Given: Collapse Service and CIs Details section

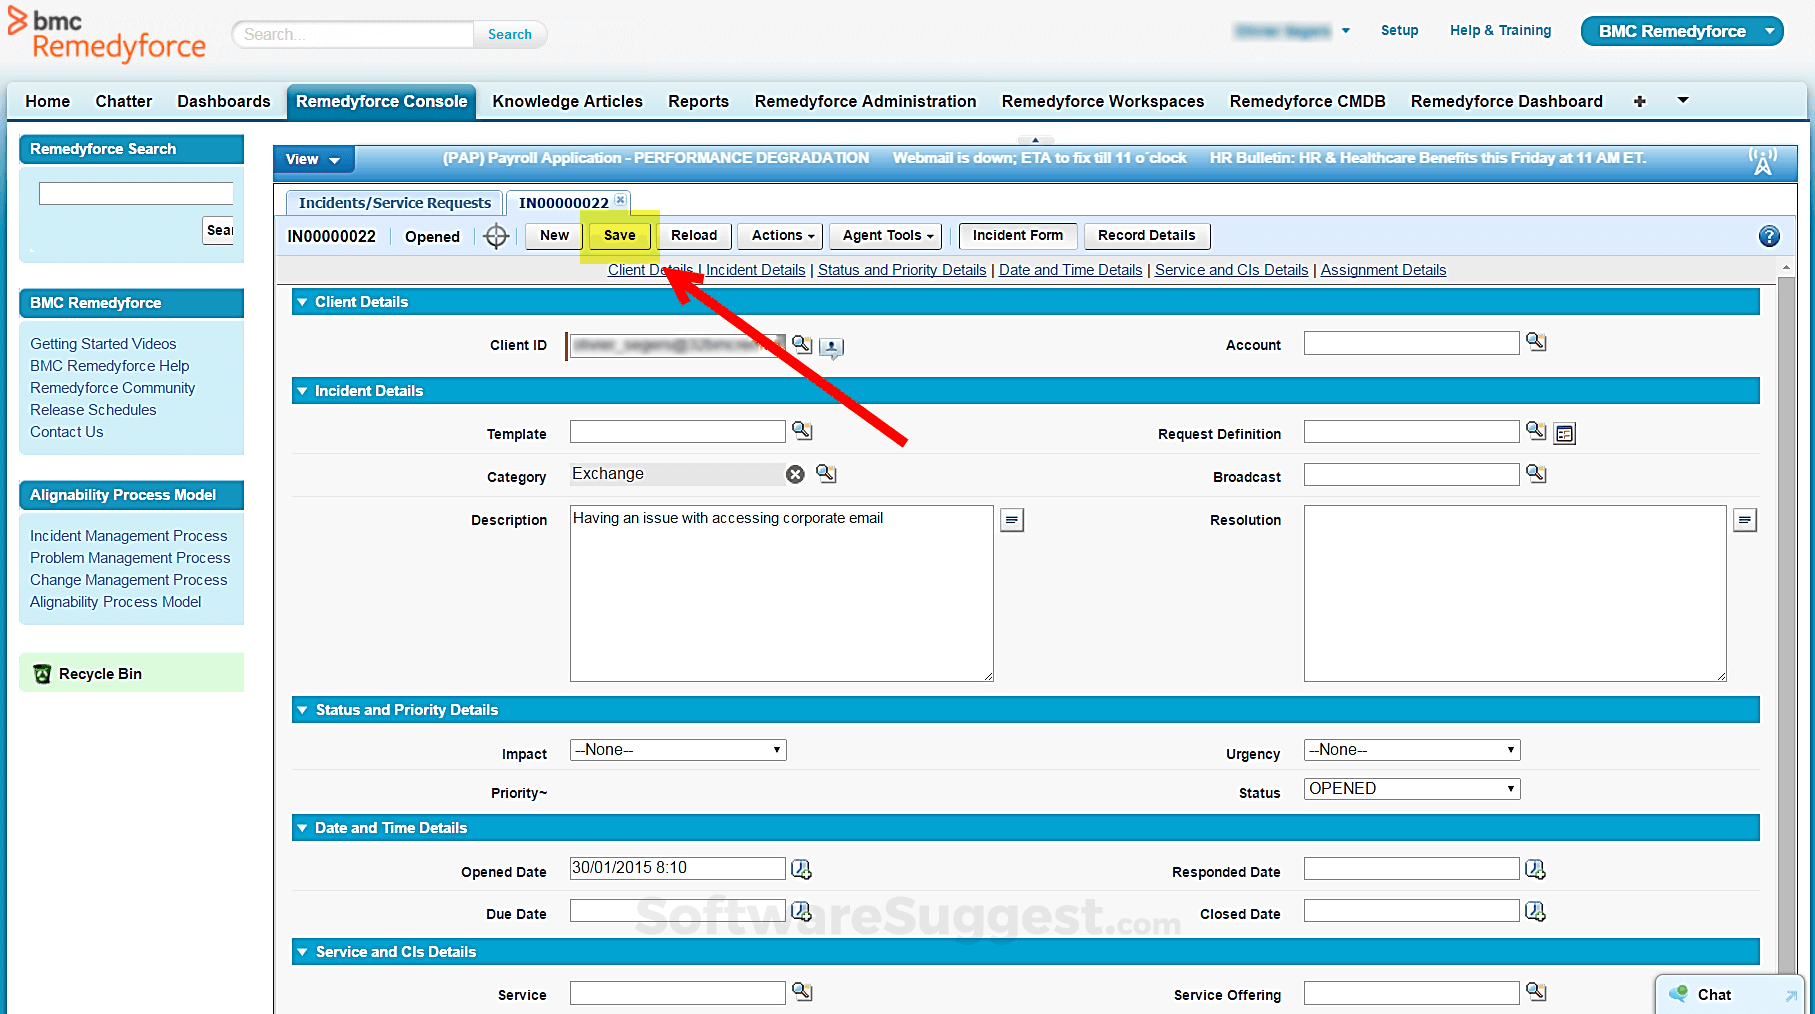Looking at the screenshot, I should 302,952.
